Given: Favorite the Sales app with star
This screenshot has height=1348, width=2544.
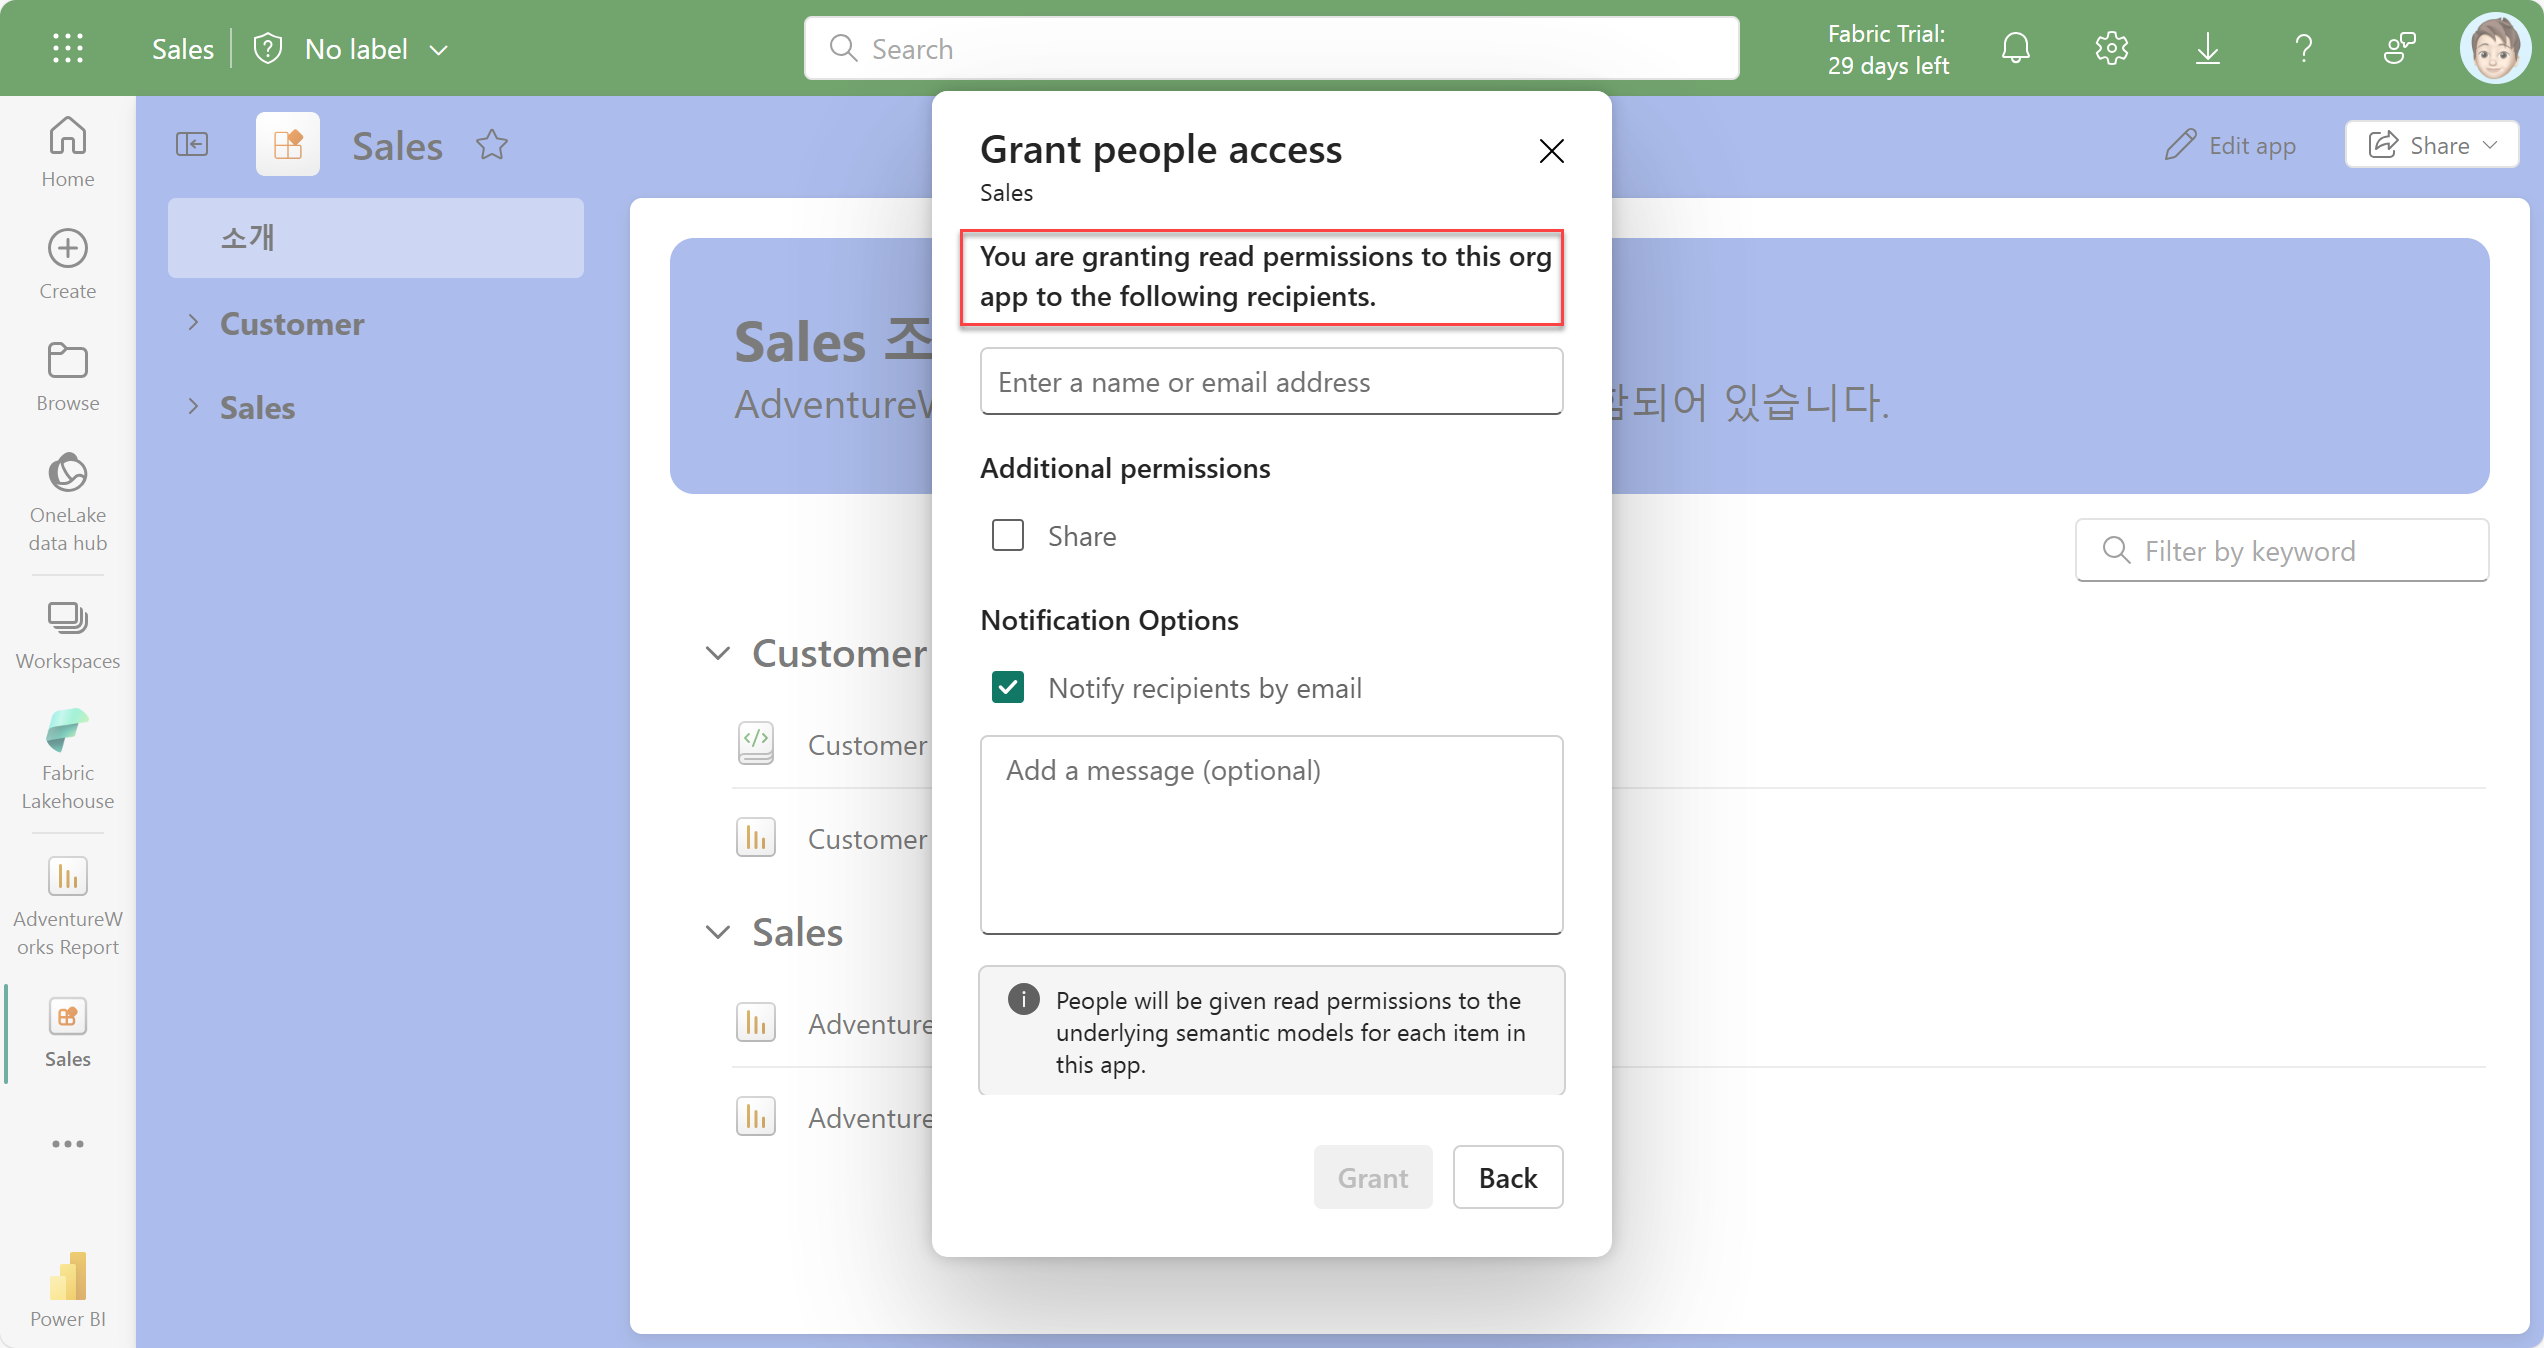Looking at the screenshot, I should (x=492, y=146).
